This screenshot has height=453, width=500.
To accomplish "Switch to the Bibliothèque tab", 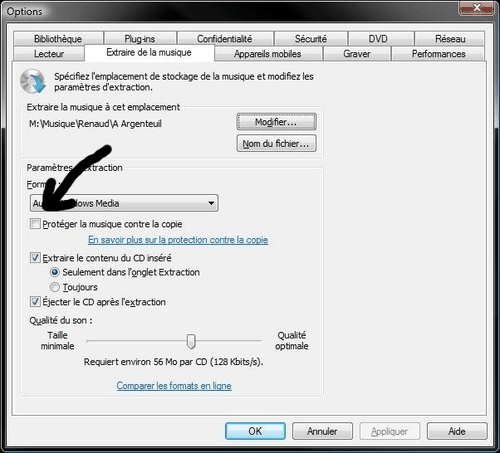I will point(58,39).
